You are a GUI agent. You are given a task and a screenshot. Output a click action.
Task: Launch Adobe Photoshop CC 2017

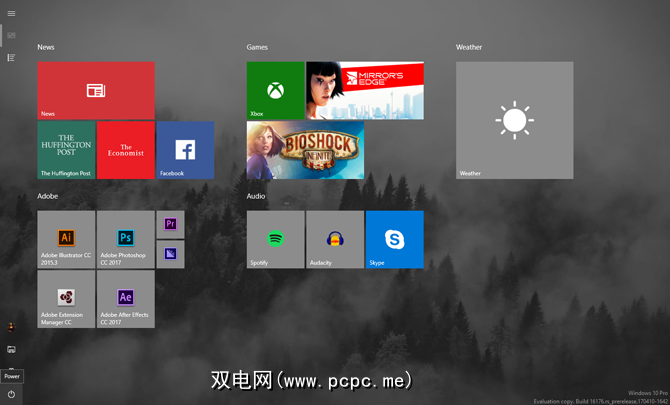click(x=126, y=239)
